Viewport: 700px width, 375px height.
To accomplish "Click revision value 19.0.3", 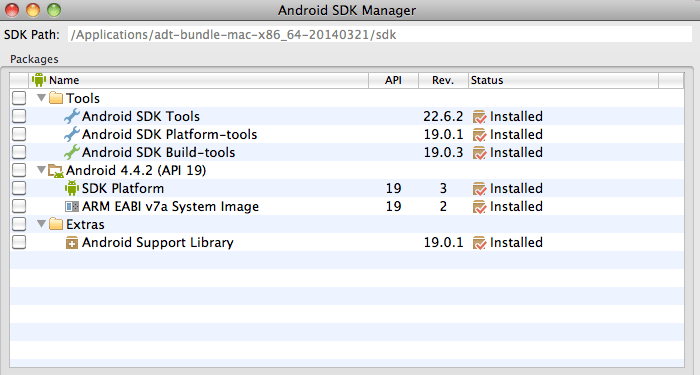I will (x=443, y=153).
